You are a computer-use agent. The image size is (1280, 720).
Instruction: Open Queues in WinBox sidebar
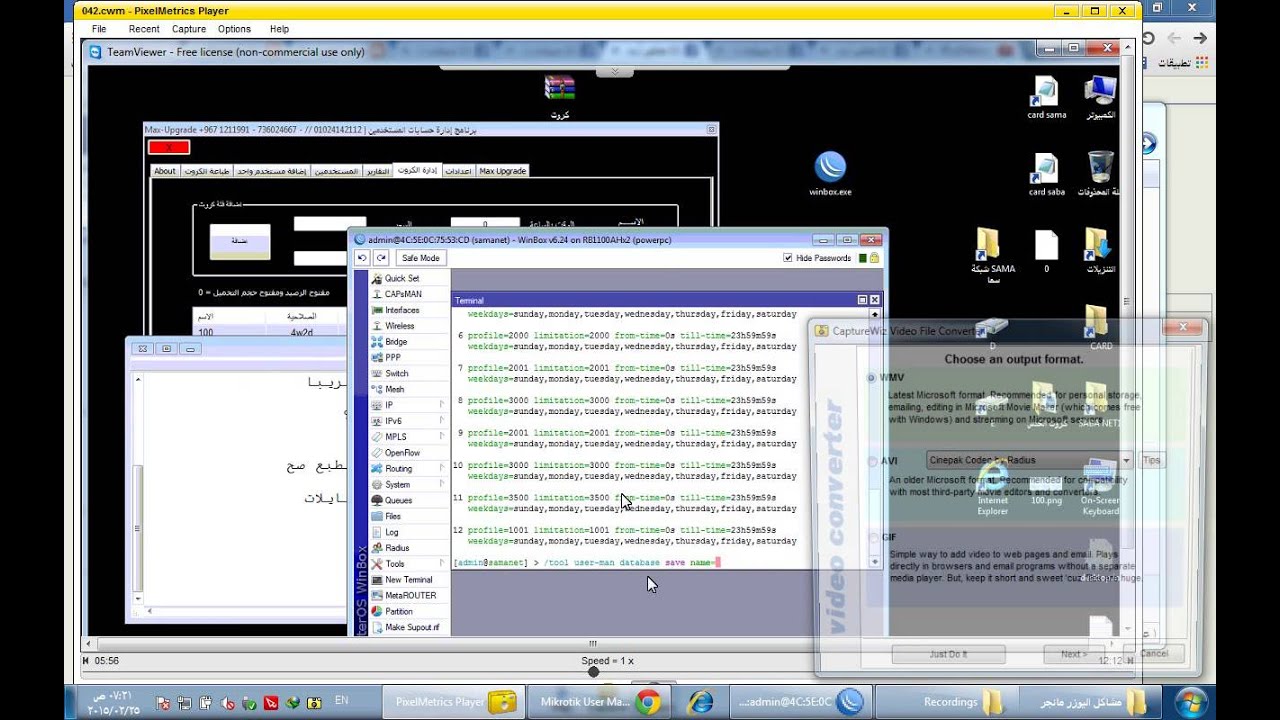pyautogui.click(x=398, y=500)
